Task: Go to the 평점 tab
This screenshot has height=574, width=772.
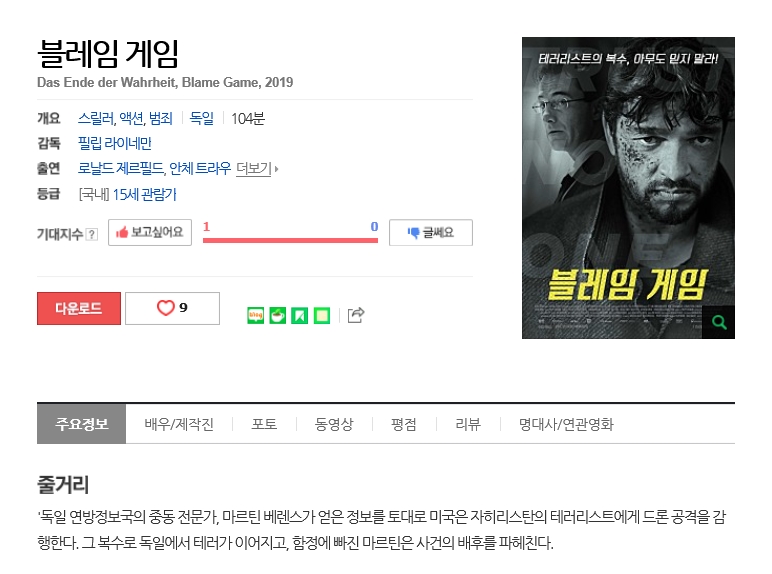Action: click(404, 424)
